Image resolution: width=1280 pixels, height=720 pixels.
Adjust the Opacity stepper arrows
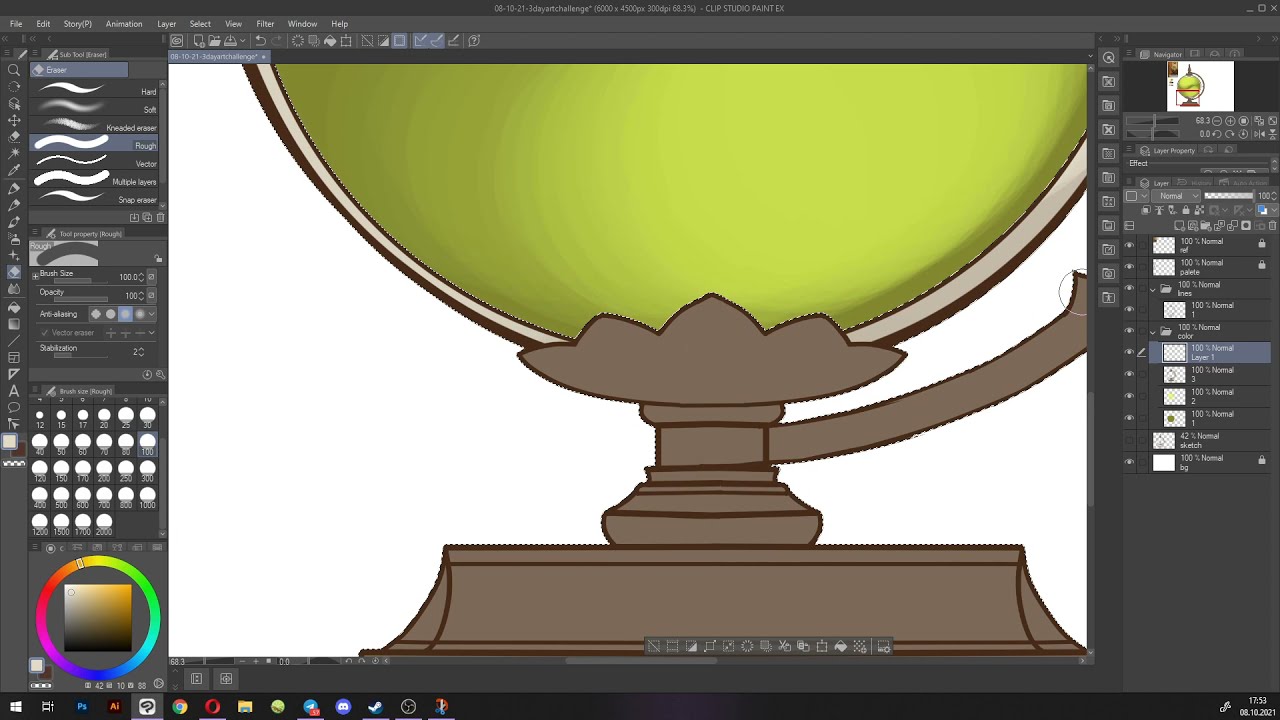click(141, 296)
